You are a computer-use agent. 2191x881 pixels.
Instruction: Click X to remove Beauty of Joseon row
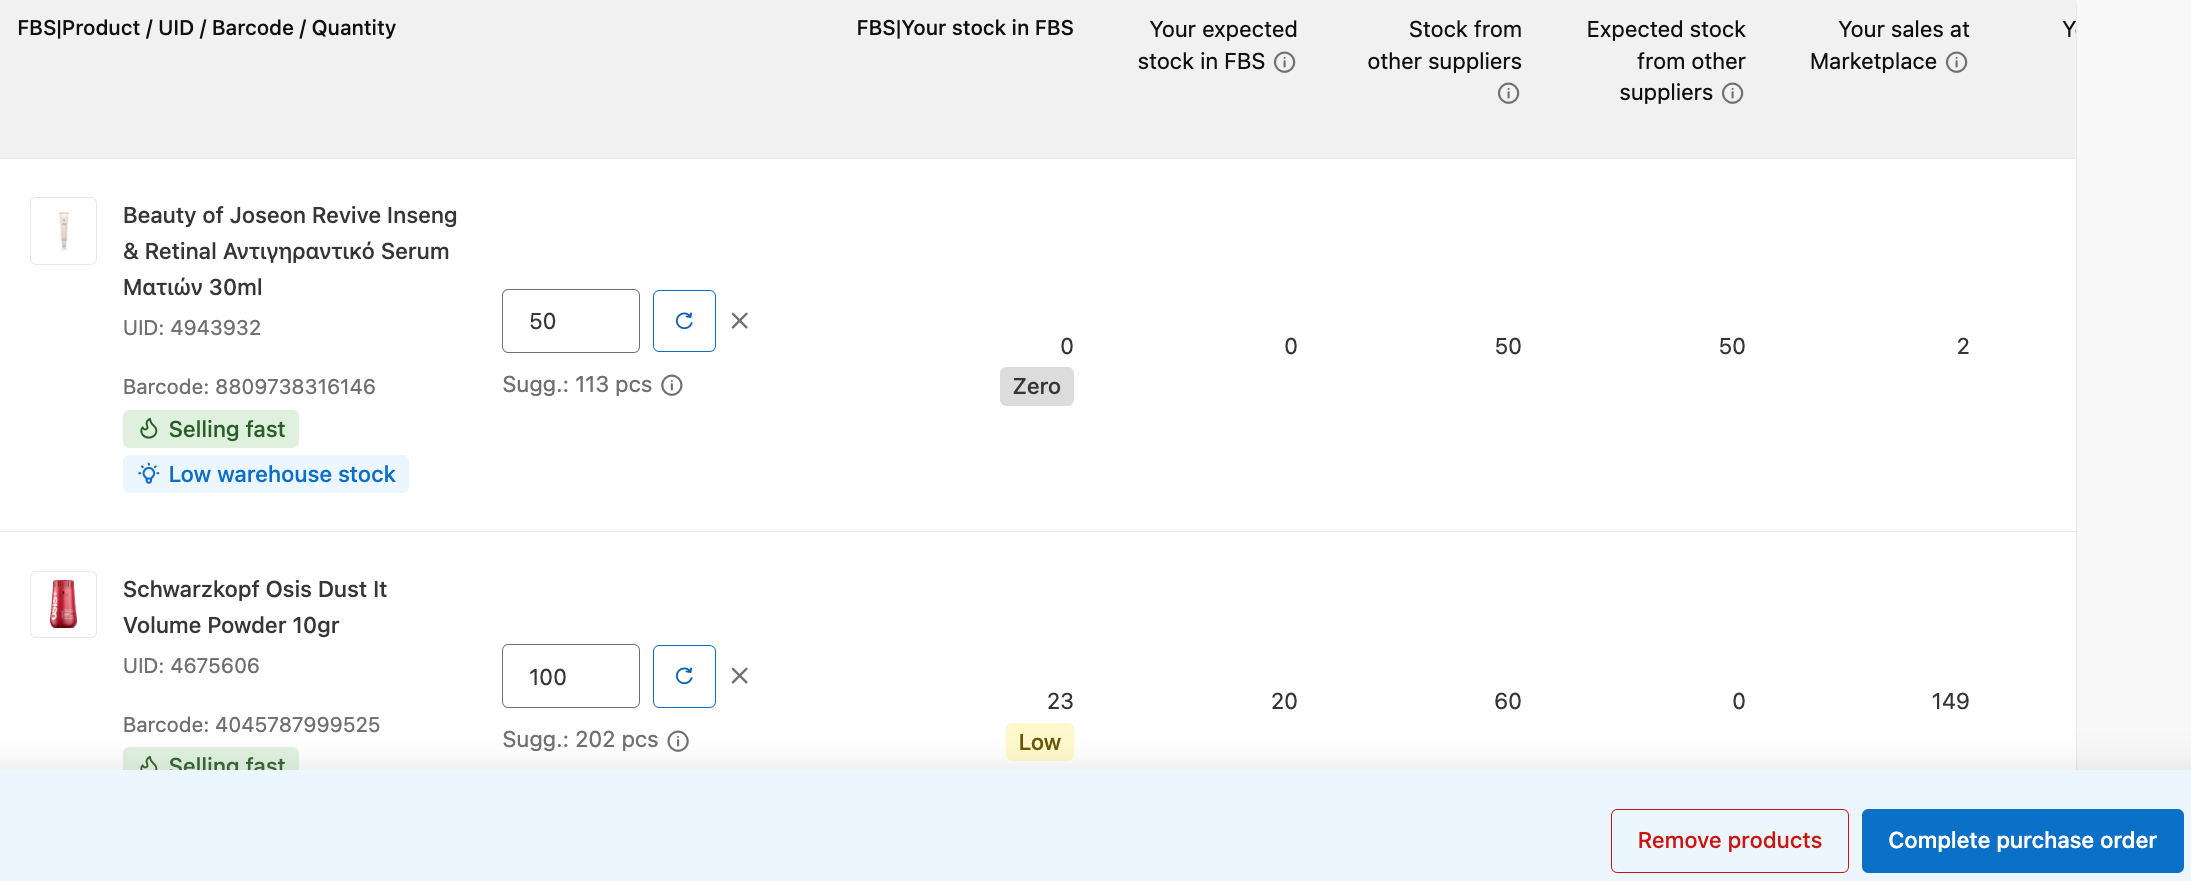[740, 321]
